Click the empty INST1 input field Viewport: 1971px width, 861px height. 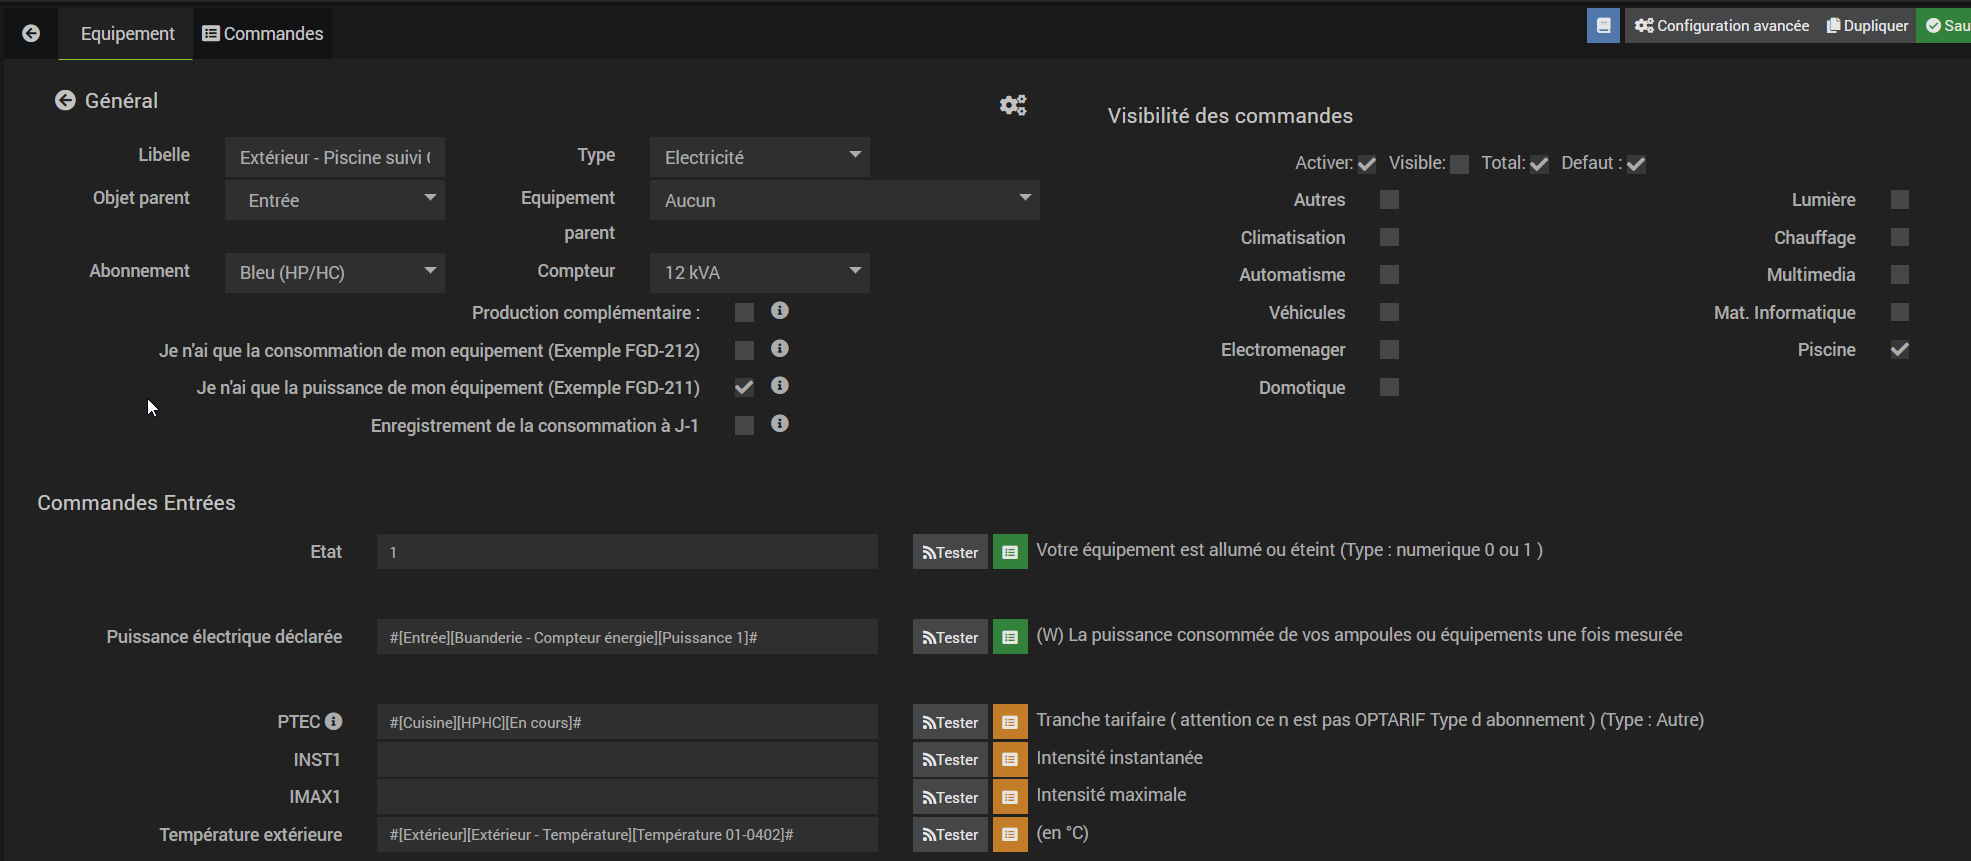coord(627,760)
